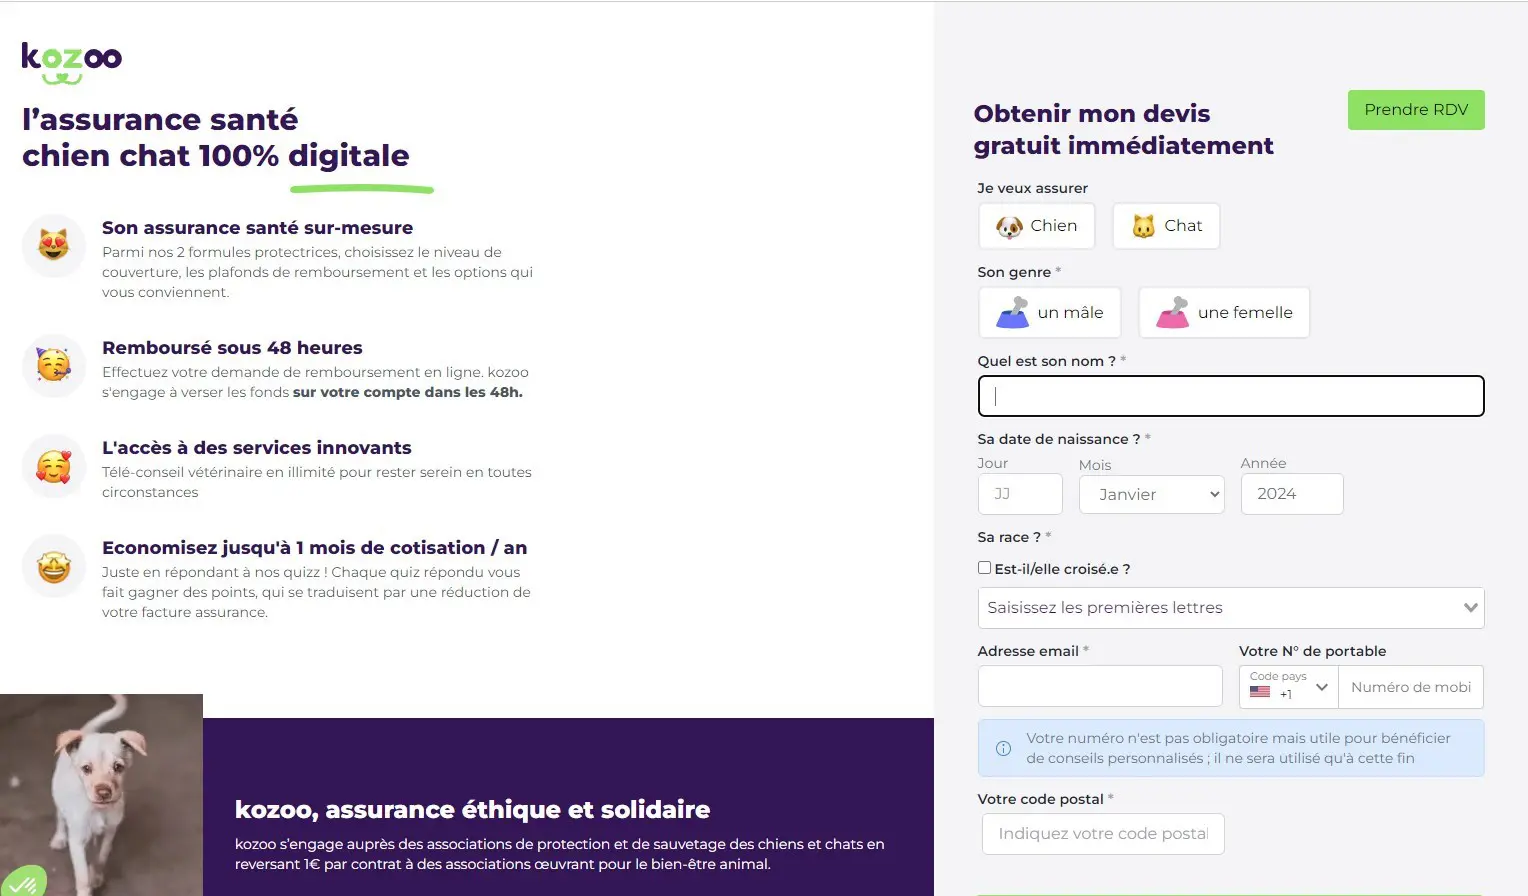Click the Jour (JJ) input field
The width and height of the screenshot is (1528, 896).
tap(1020, 494)
